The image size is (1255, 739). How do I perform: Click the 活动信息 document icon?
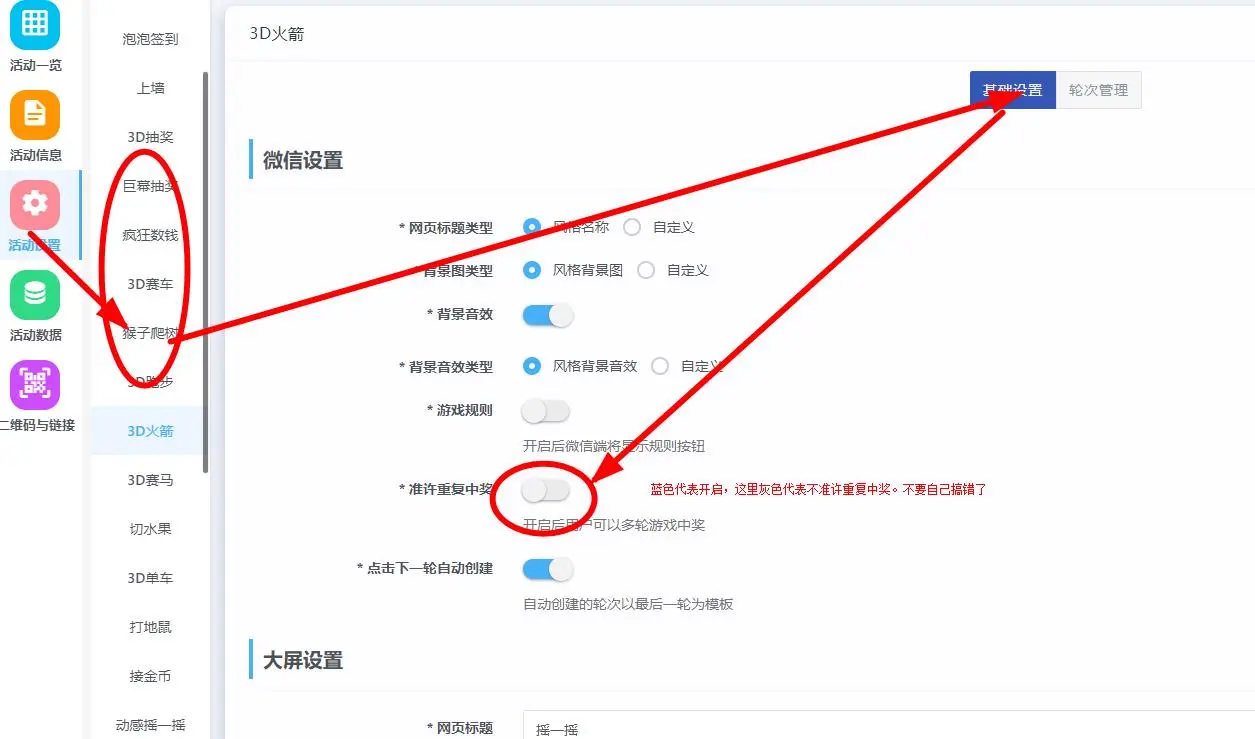[35, 115]
